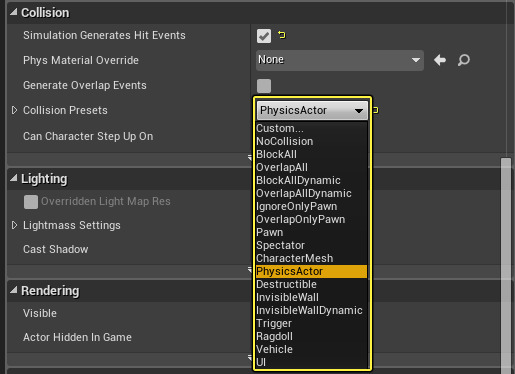Click the details panel vertical scrollbar
515x374 pixels.
[506, 266]
